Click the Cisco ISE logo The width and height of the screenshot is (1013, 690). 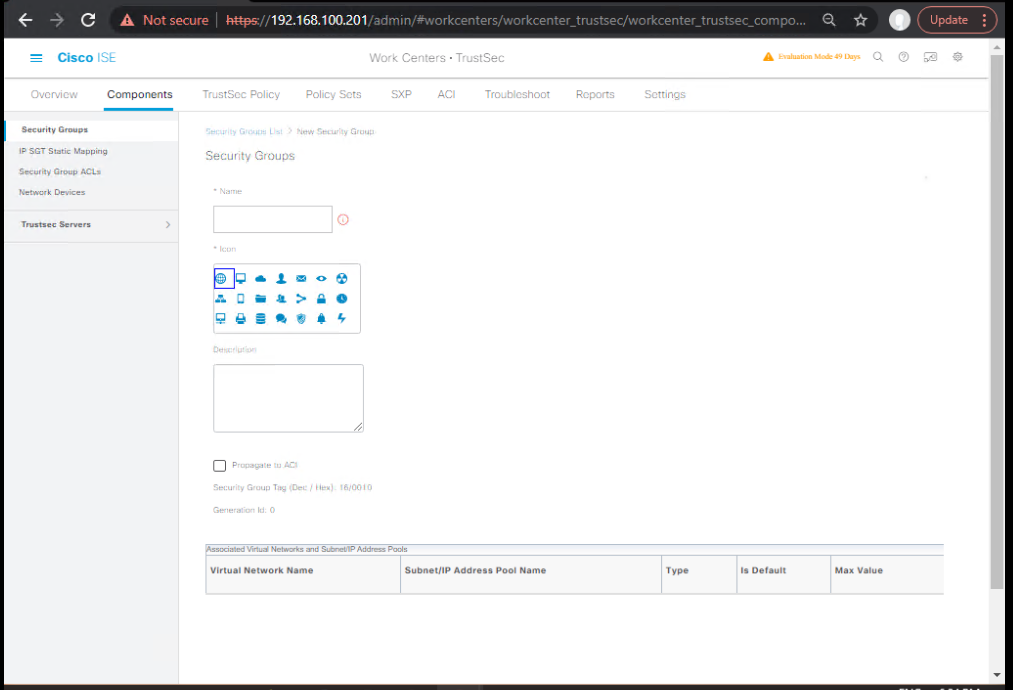87,58
